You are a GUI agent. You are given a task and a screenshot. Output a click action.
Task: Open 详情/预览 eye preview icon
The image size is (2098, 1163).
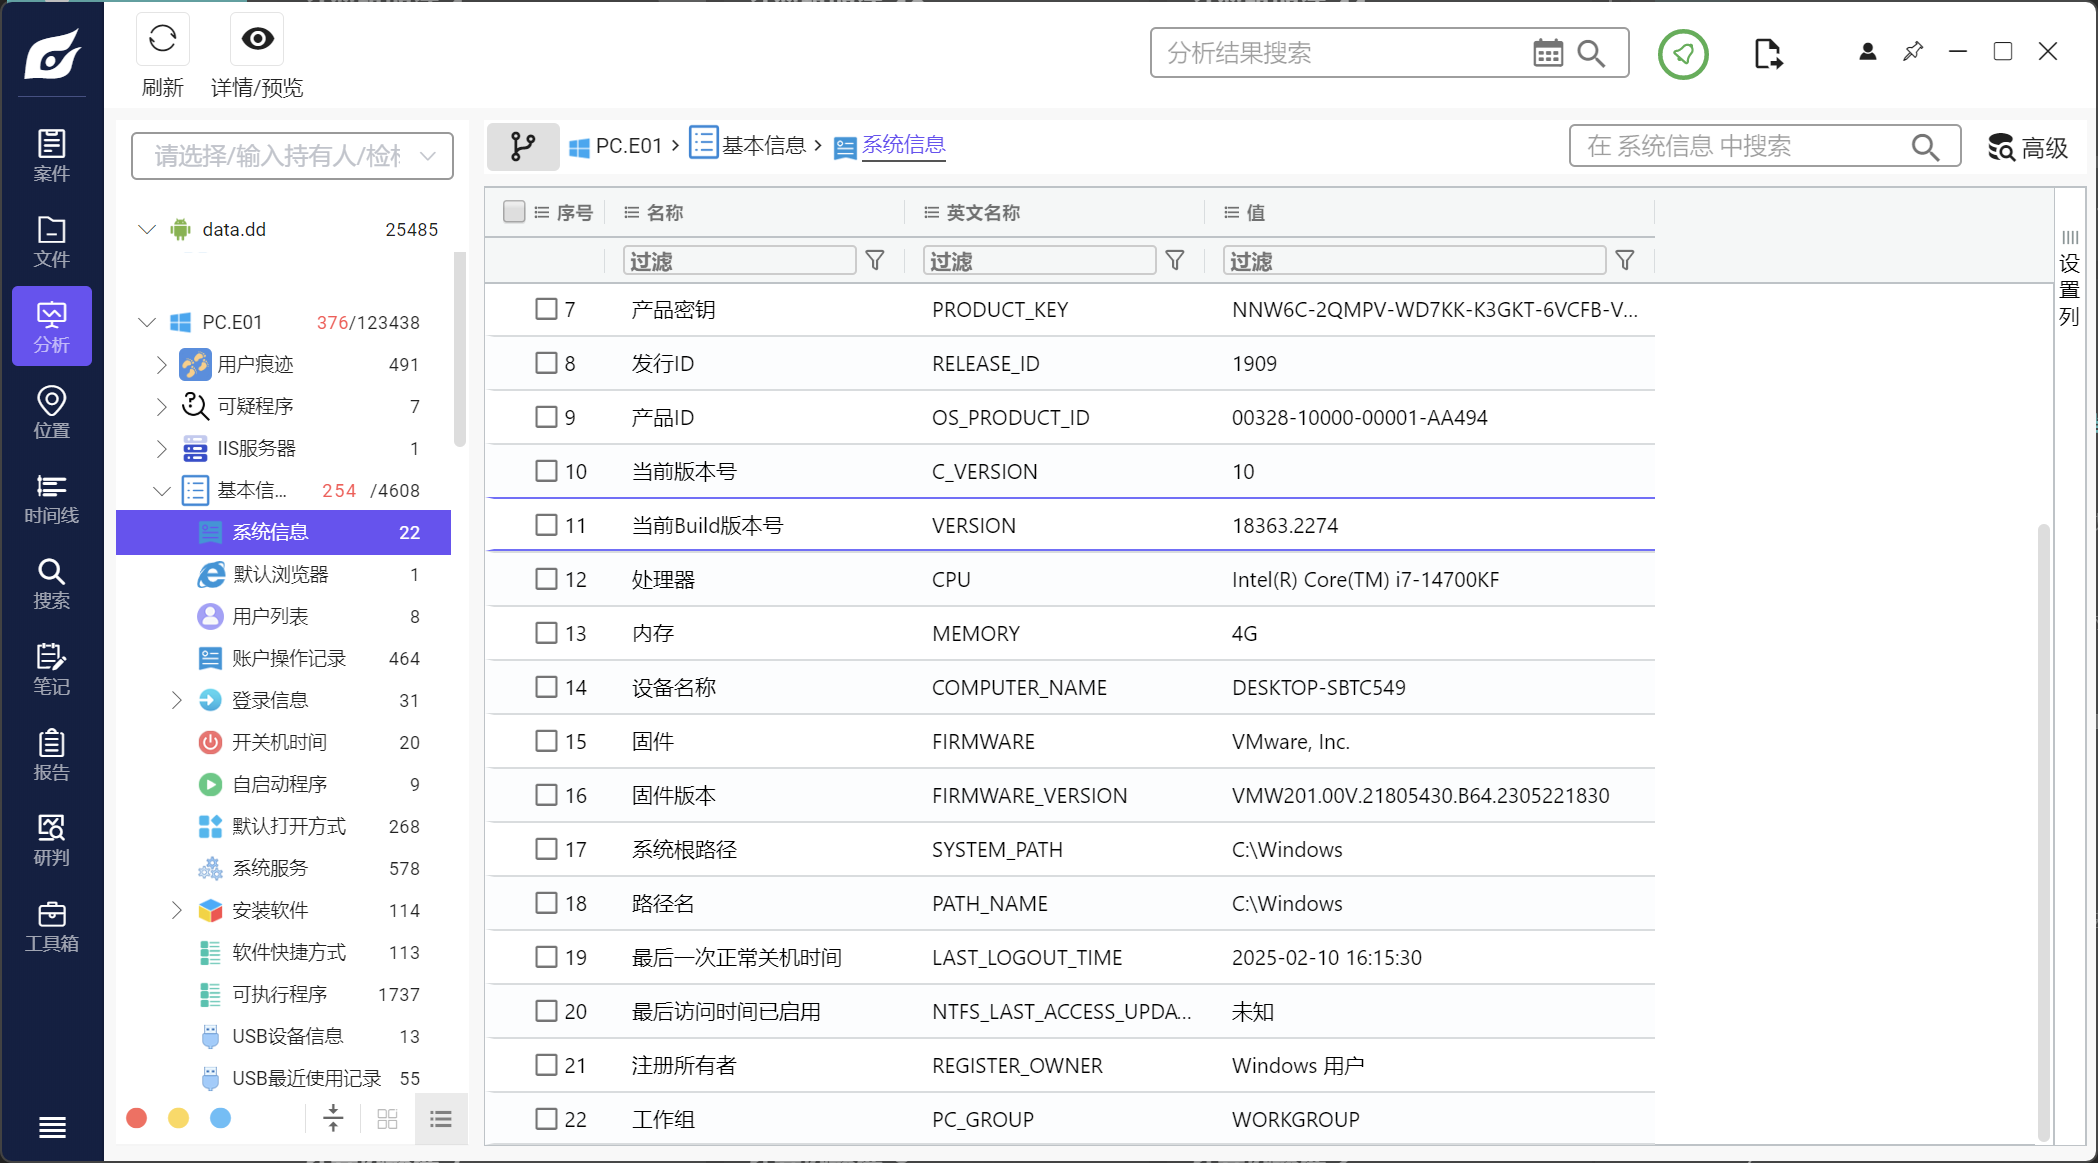tap(257, 39)
